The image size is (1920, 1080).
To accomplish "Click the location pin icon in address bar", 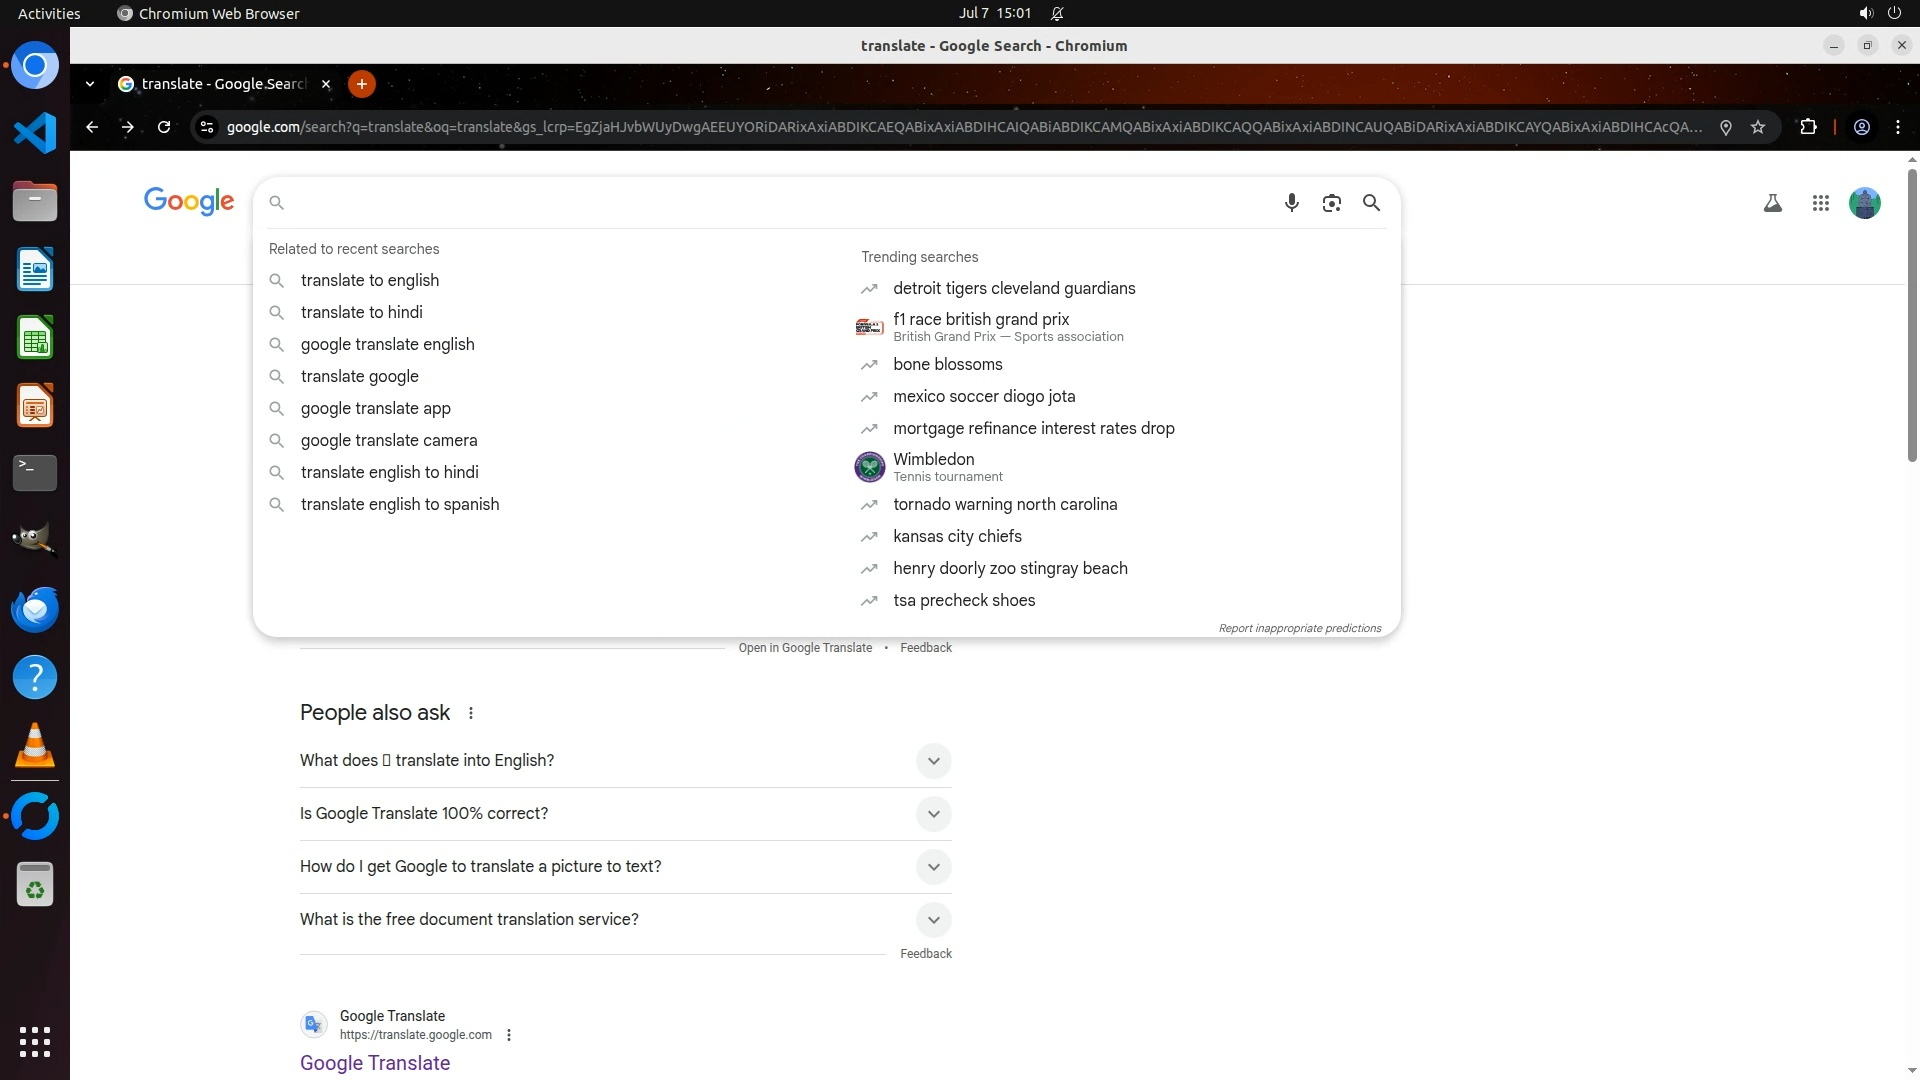I will click(1725, 127).
